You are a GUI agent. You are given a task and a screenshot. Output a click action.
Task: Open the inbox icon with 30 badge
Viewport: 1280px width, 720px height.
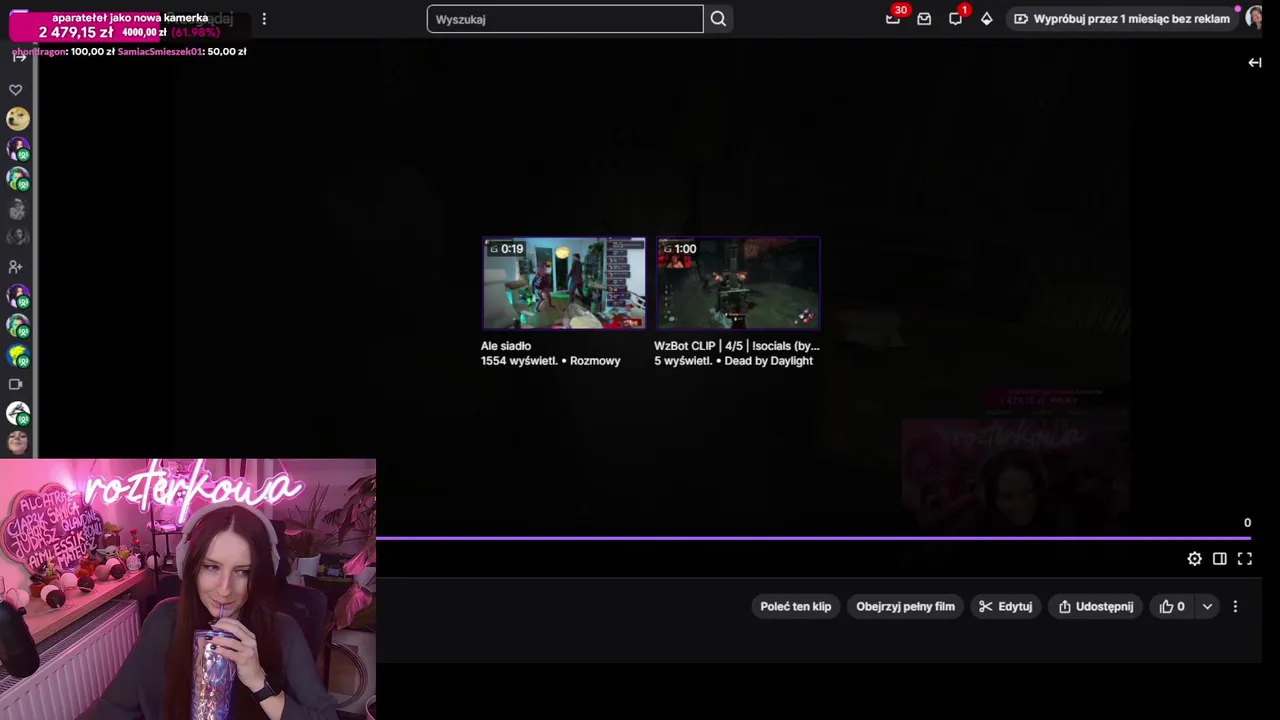tap(893, 18)
